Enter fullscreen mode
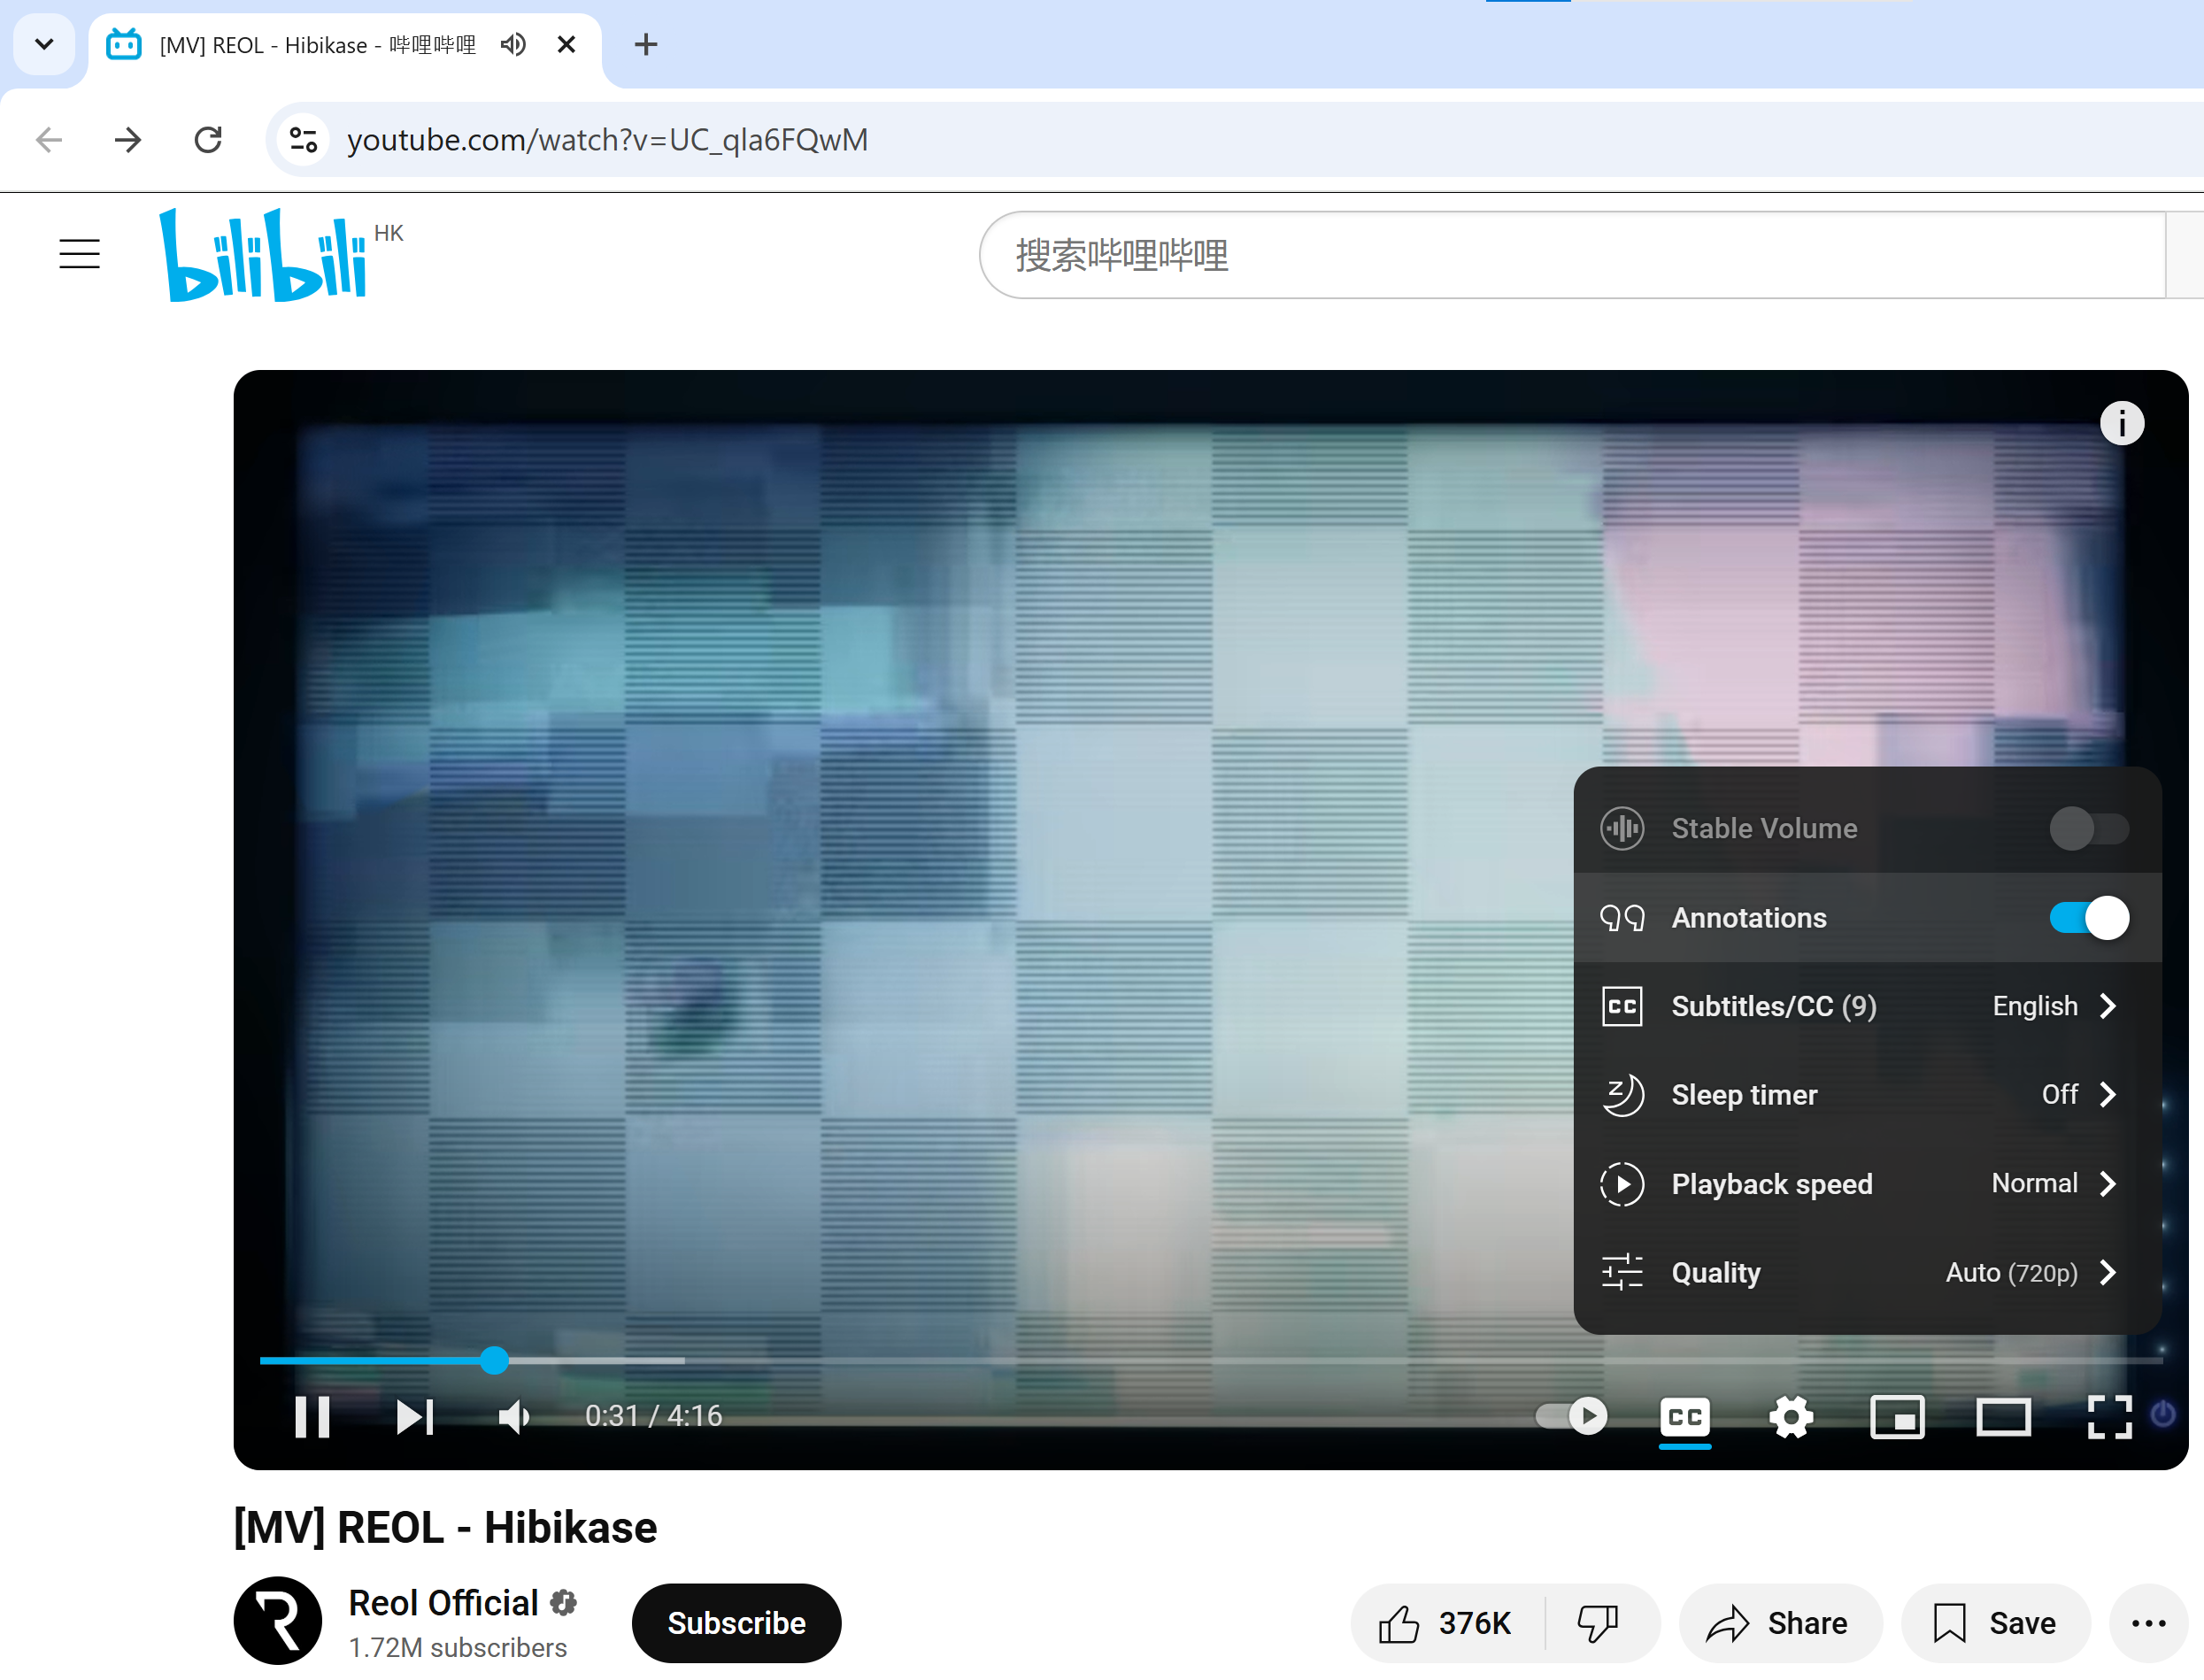The height and width of the screenshot is (1680, 2204). click(2109, 1416)
